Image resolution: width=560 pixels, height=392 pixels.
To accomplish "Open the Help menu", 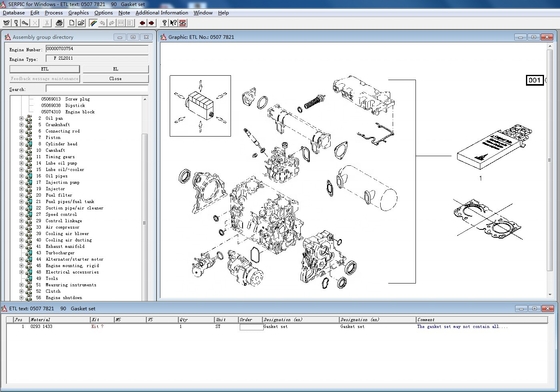I will (x=223, y=13).
